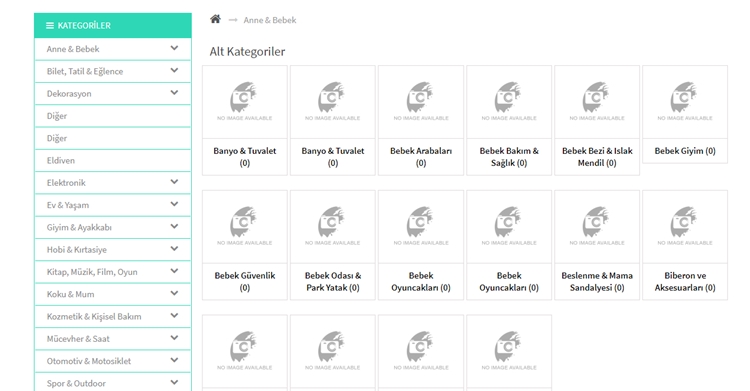Expand Dekorasyon category chevron
The width and height of the screenshot is (750, 391).
click(x=174, y=93)
